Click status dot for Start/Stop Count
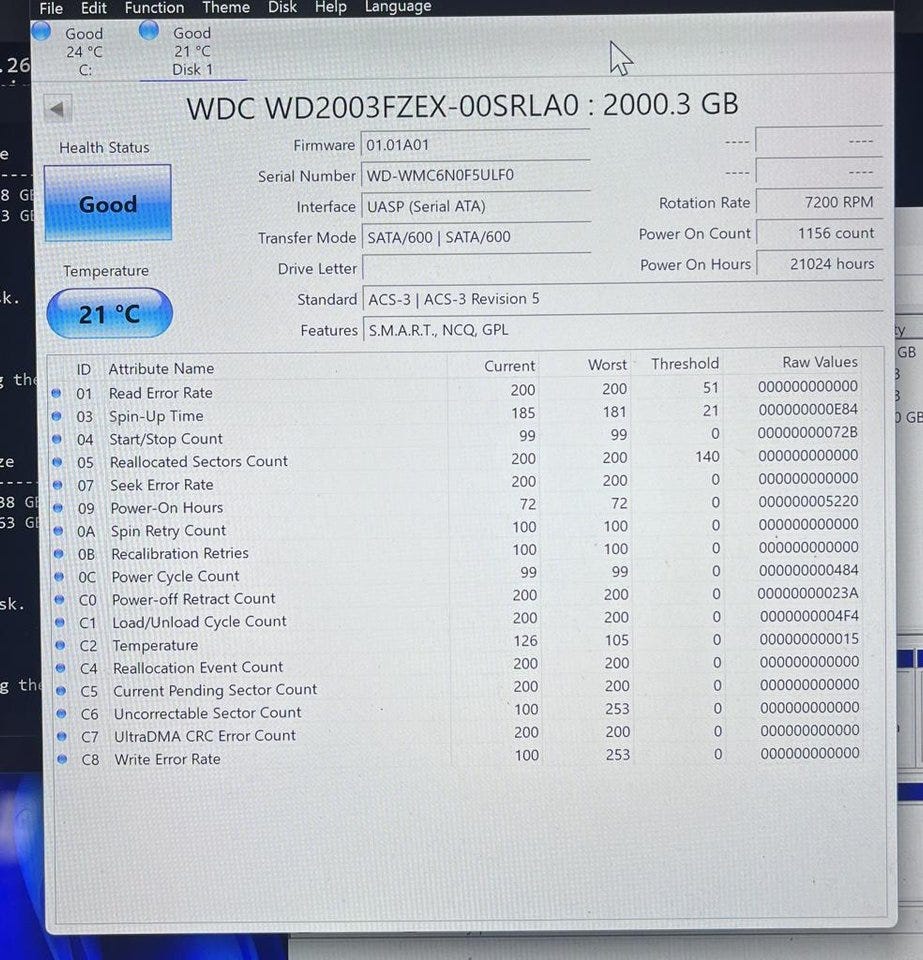923x960 pixels. 57,439
